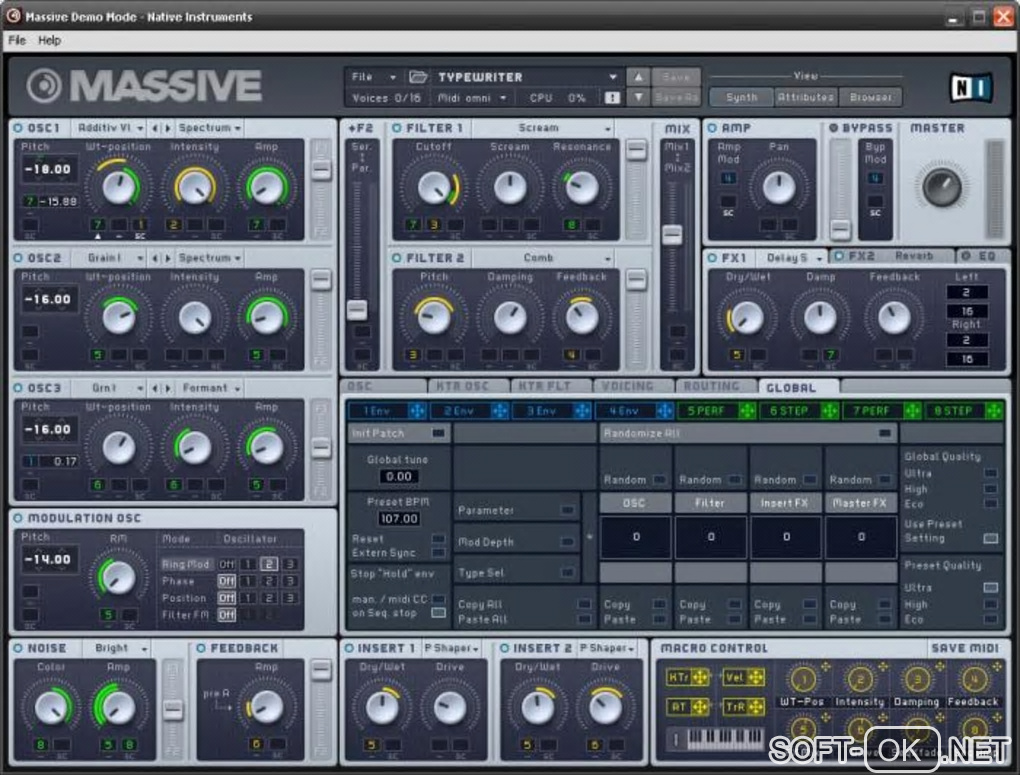Toggle Noise power button
This screenshot has height=775, width=1020.
pyautogui.click(x=18, y=649)
